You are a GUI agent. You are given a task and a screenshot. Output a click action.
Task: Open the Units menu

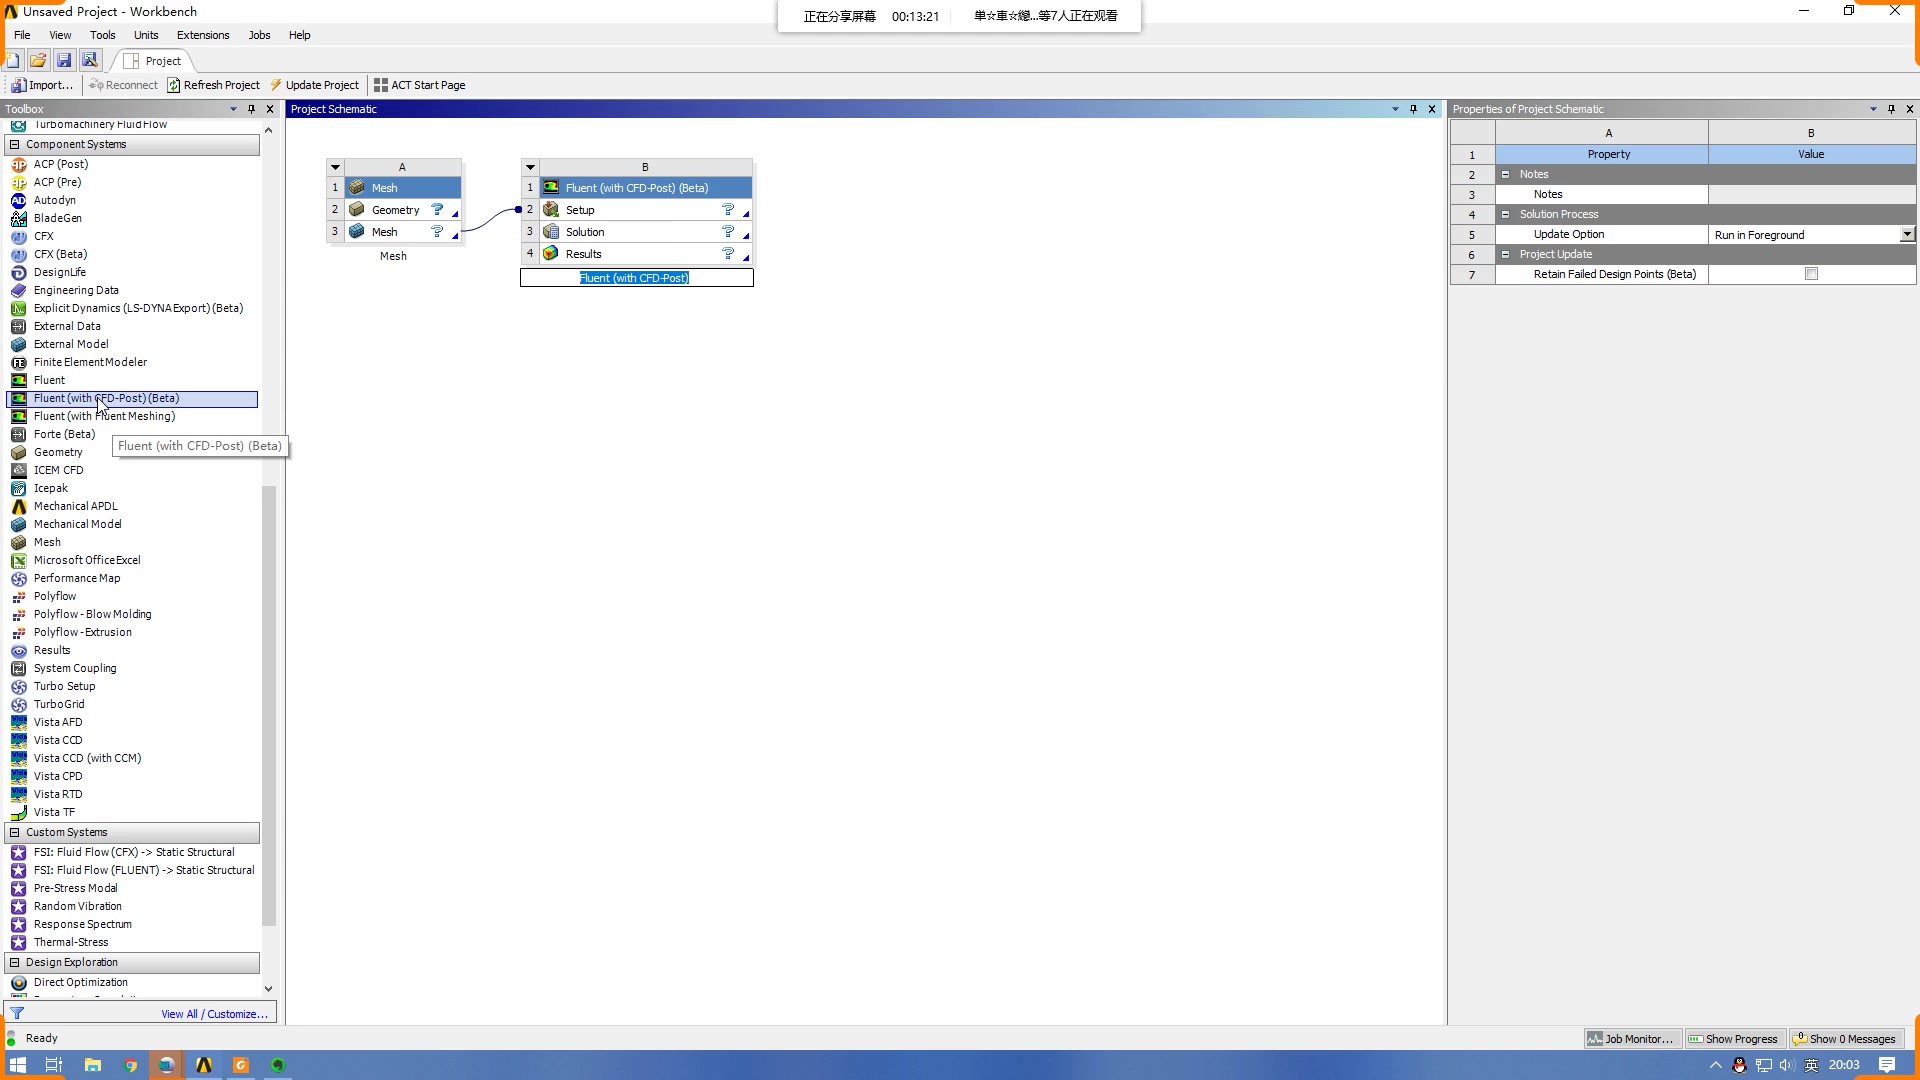pos(146,35)
